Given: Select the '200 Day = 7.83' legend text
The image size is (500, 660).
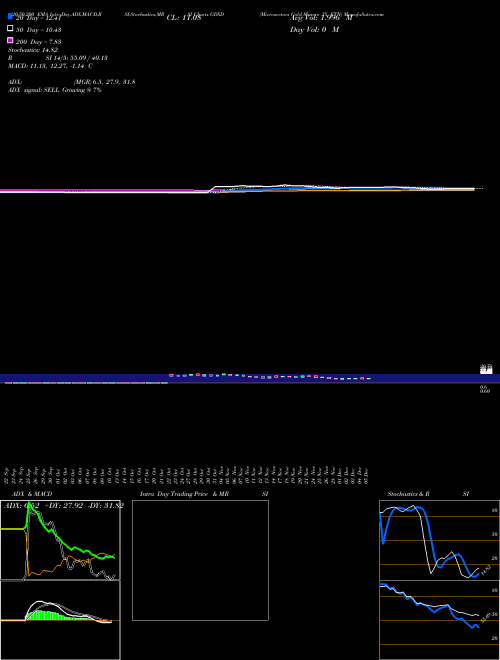Looking at the screenshot, I should tap(39, 42).
